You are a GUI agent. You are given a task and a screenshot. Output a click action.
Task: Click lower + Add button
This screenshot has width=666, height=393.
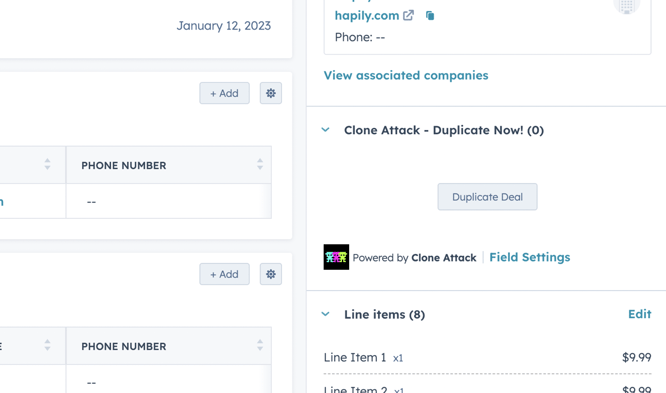coord(224,274)
